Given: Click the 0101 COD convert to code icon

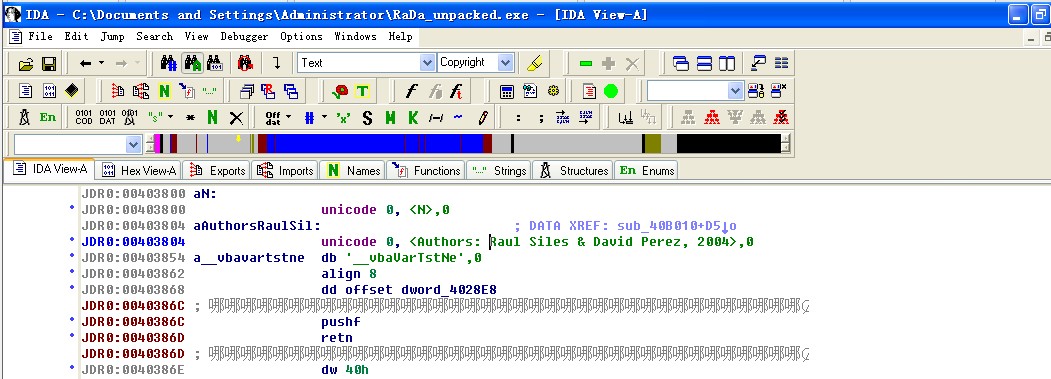Looking at the screenshot, I should tap(84, 117).
